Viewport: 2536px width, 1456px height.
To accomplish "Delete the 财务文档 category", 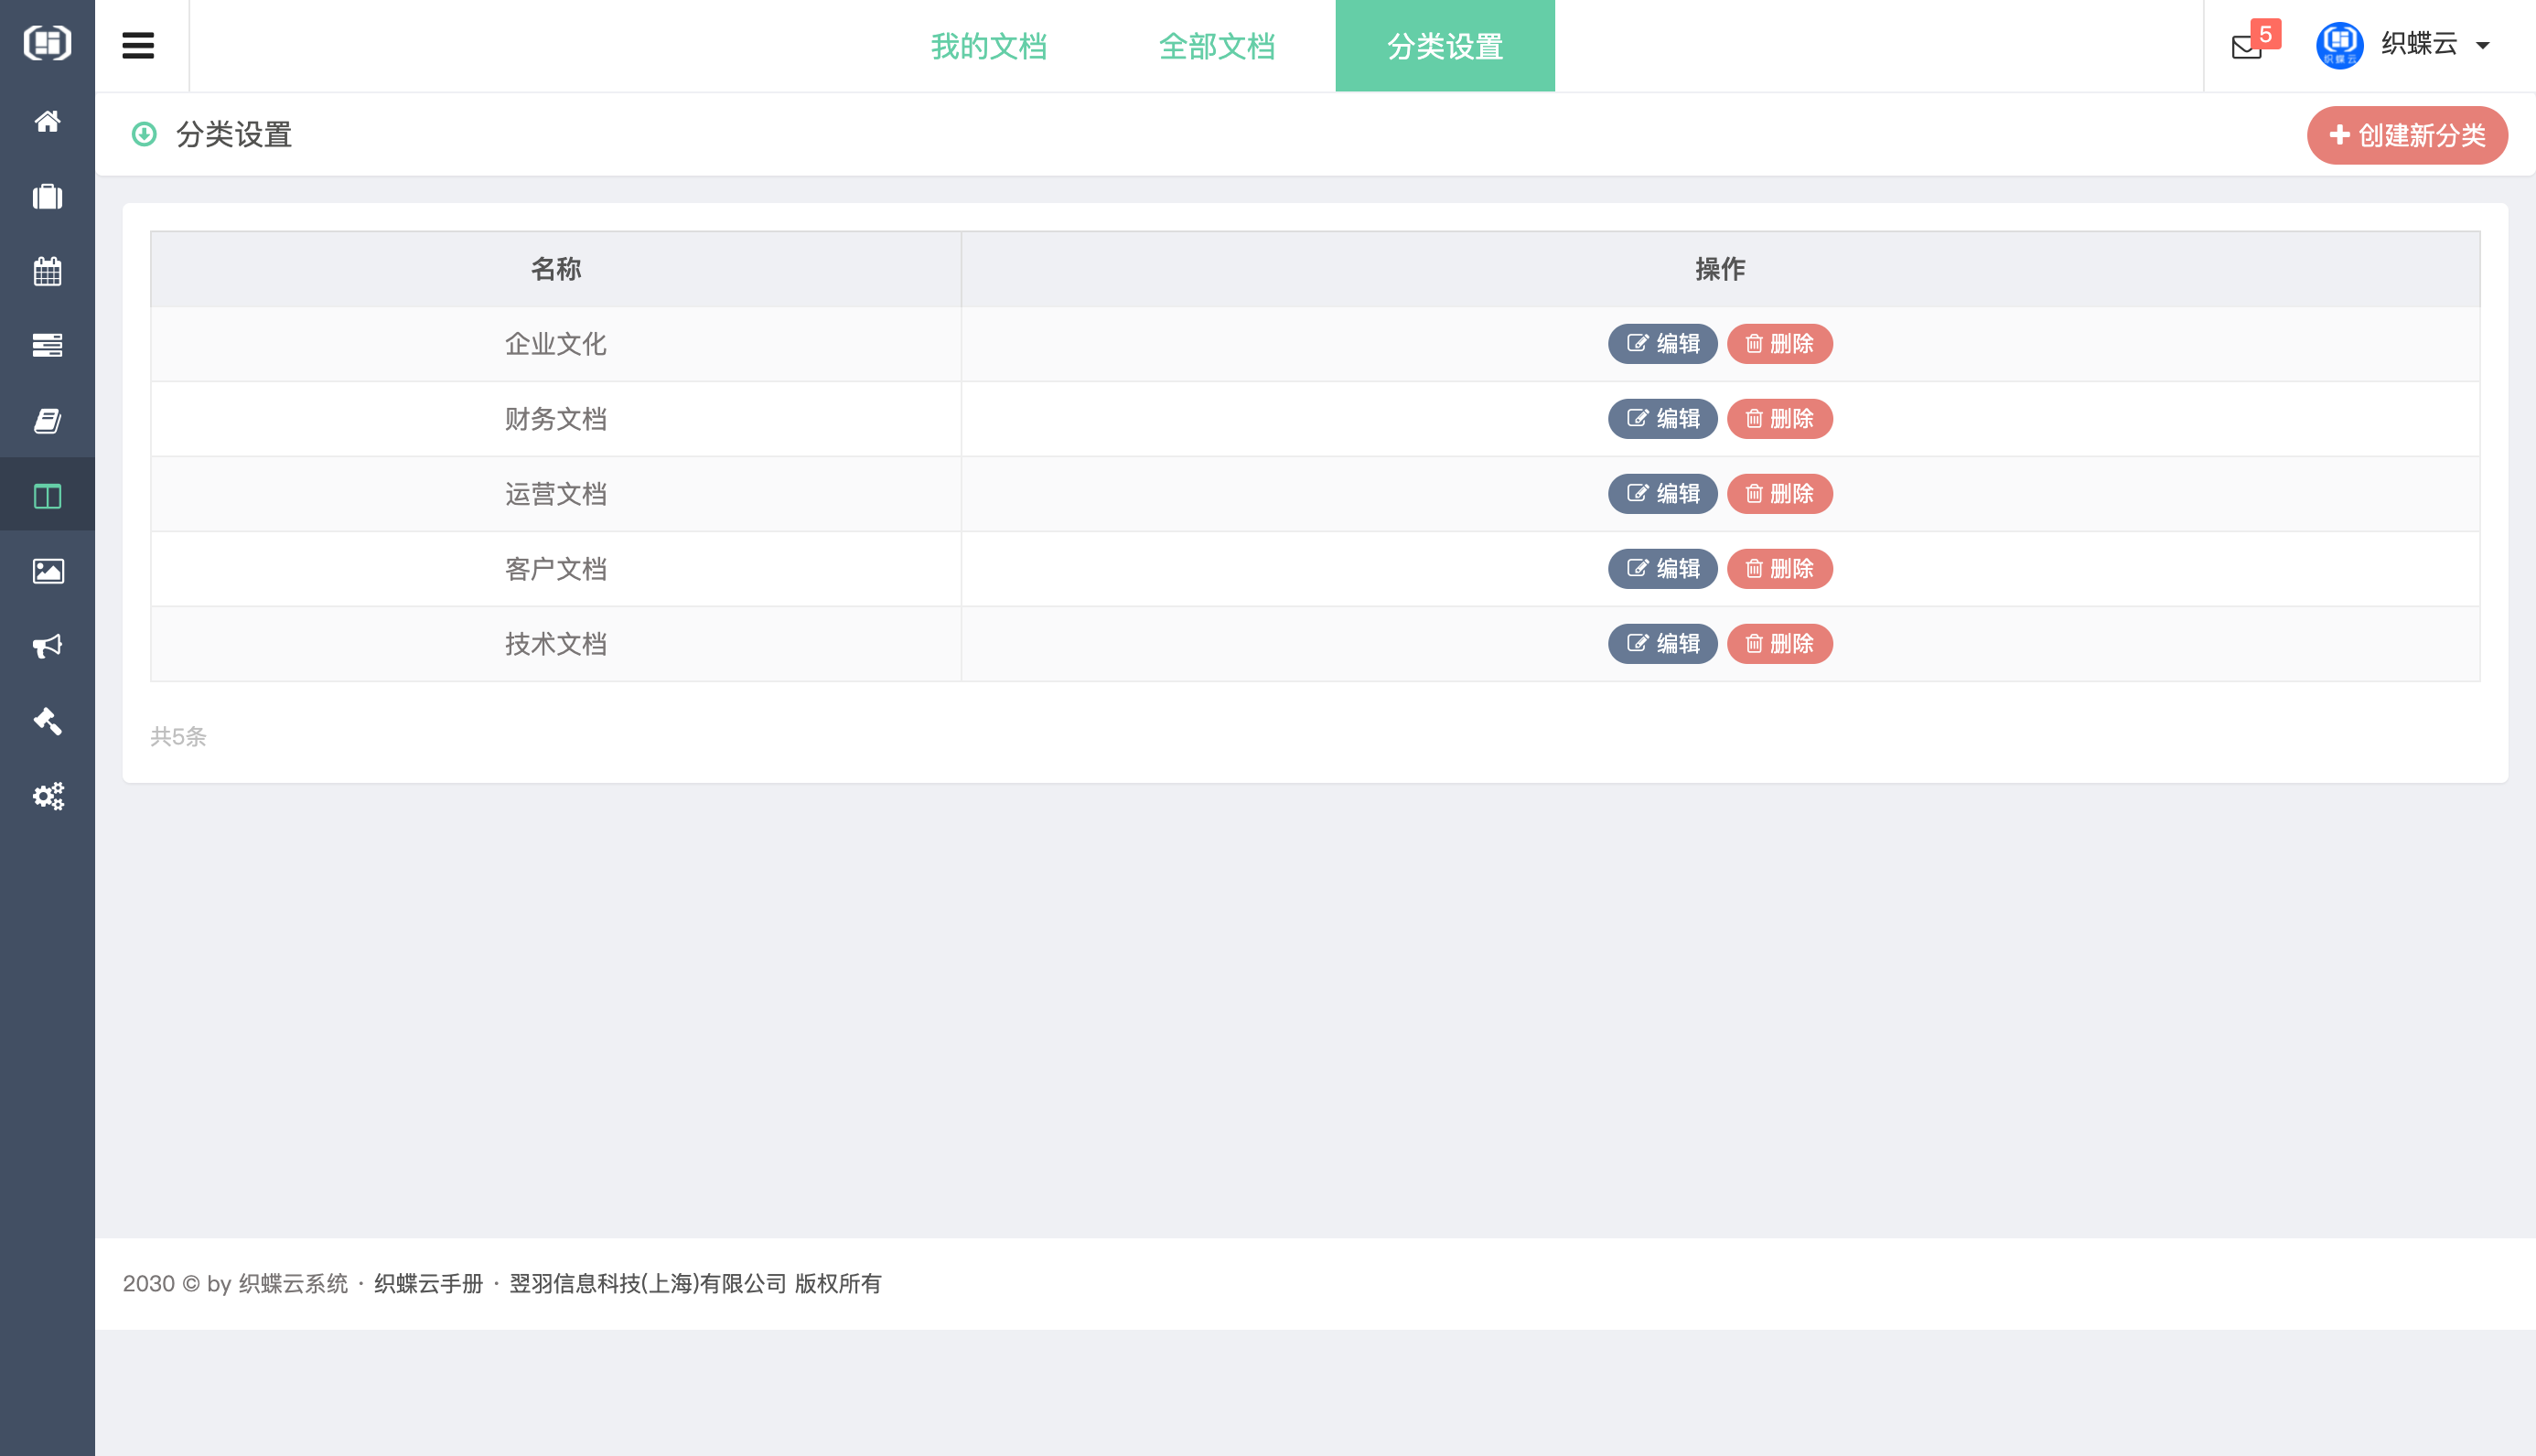I will point(1779,419).
